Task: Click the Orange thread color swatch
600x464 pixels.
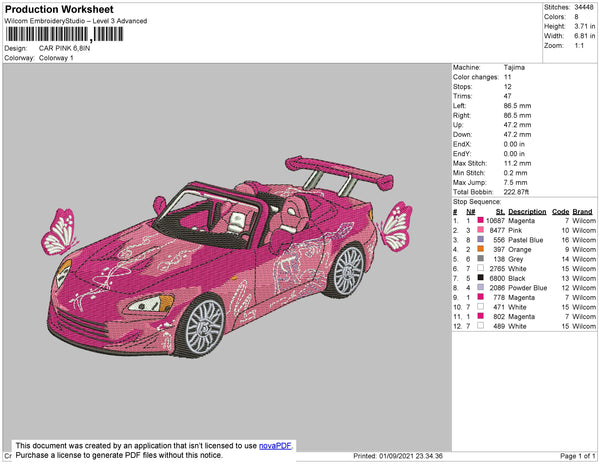Action: coord(481,249)
